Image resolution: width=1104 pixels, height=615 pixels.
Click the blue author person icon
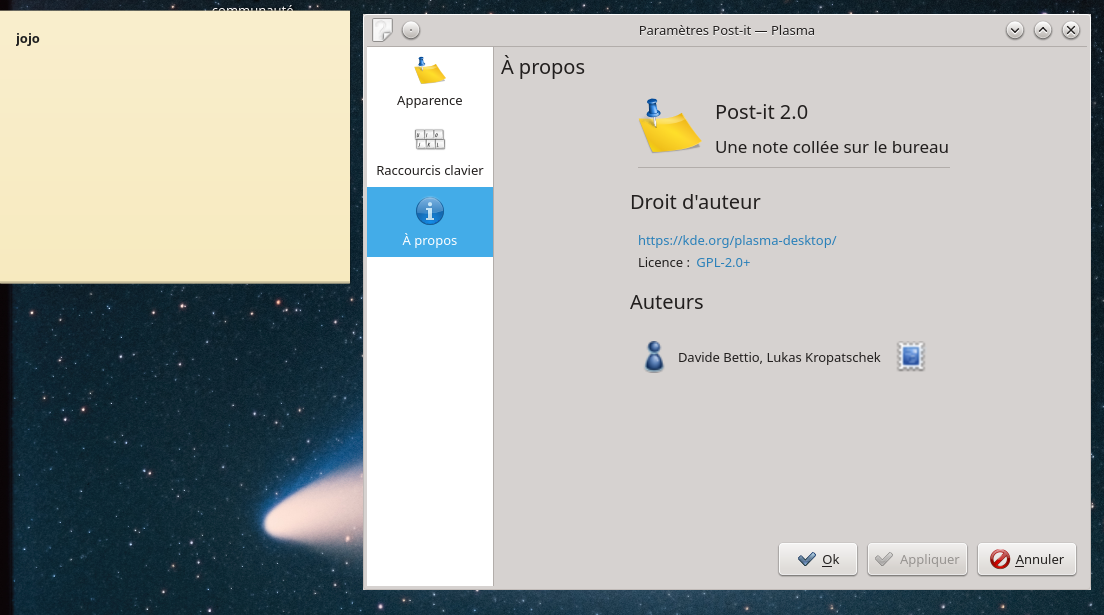(654, 356)
